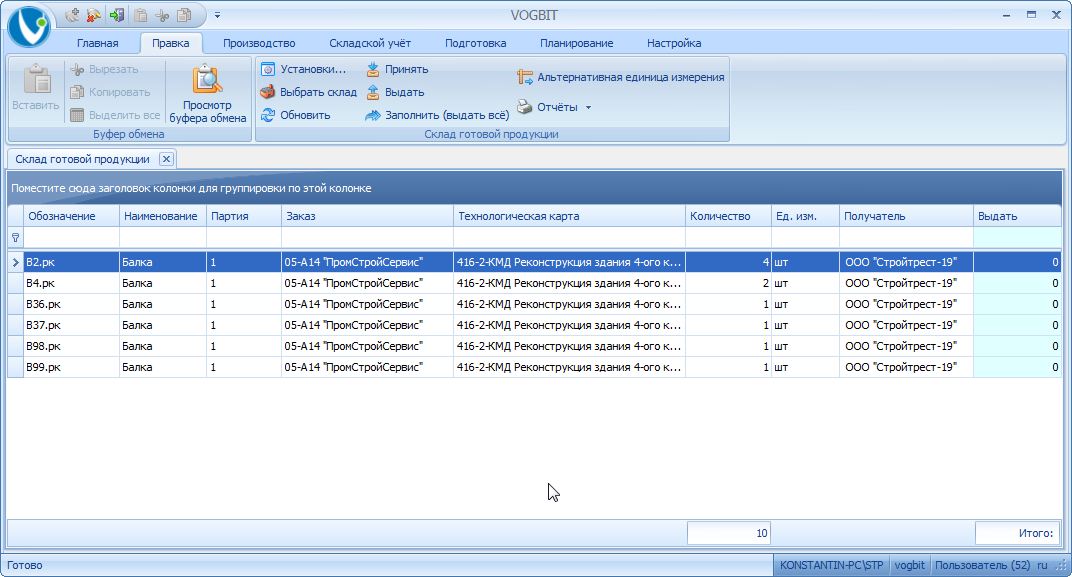Select the B98.рк row cell
This screenshot has width=1072, height=577.
point(71,346)
